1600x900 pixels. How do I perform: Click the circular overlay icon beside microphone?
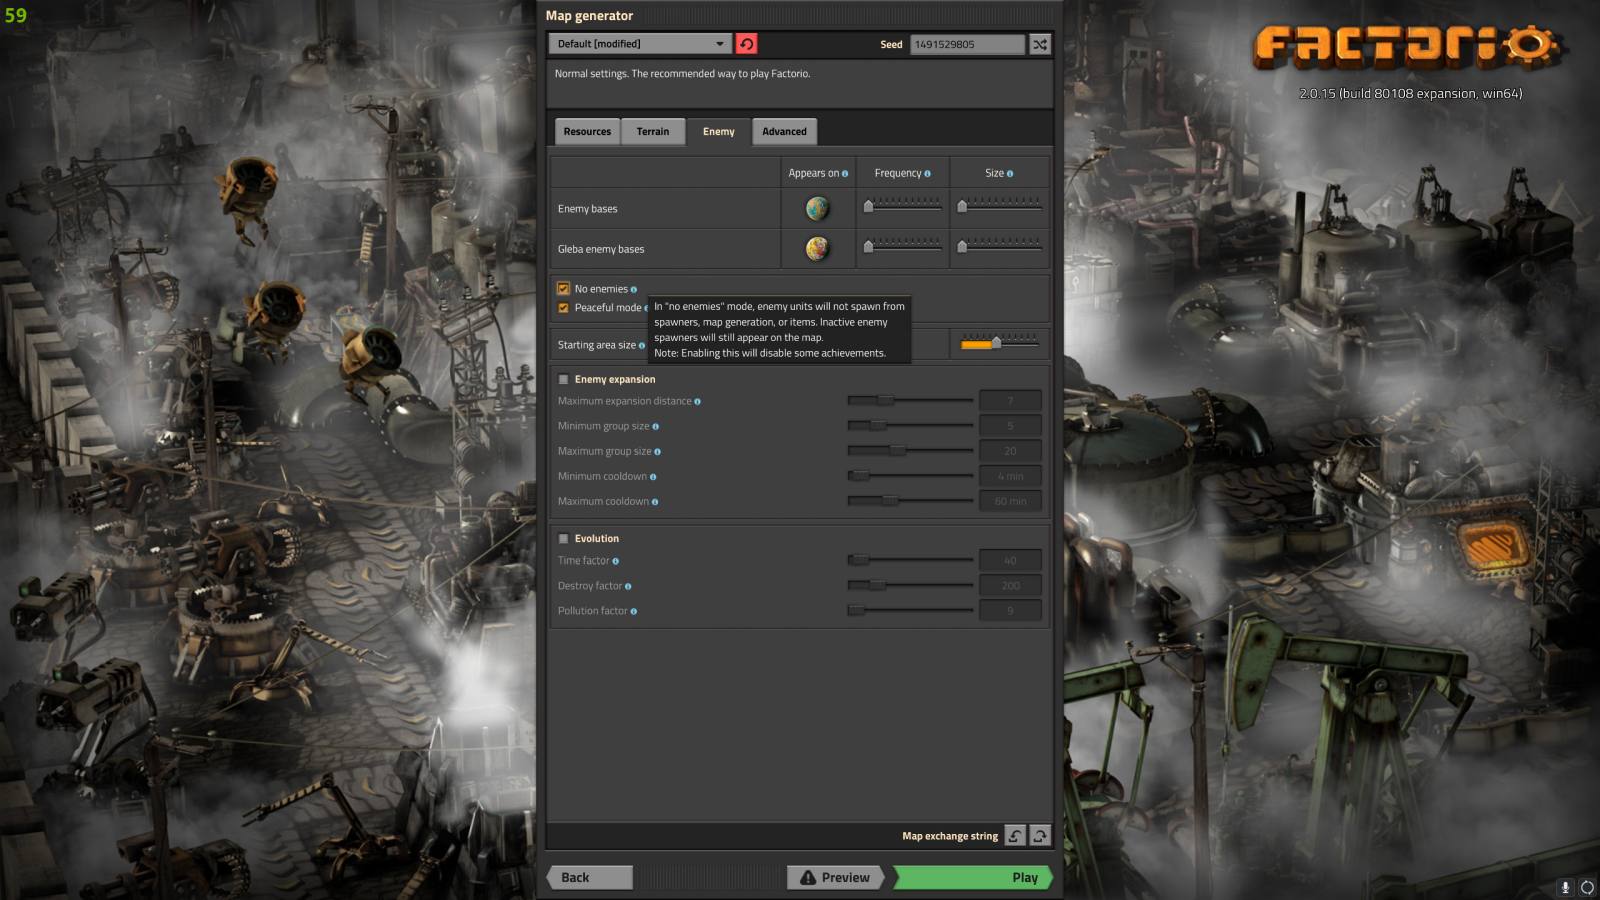1587,887
